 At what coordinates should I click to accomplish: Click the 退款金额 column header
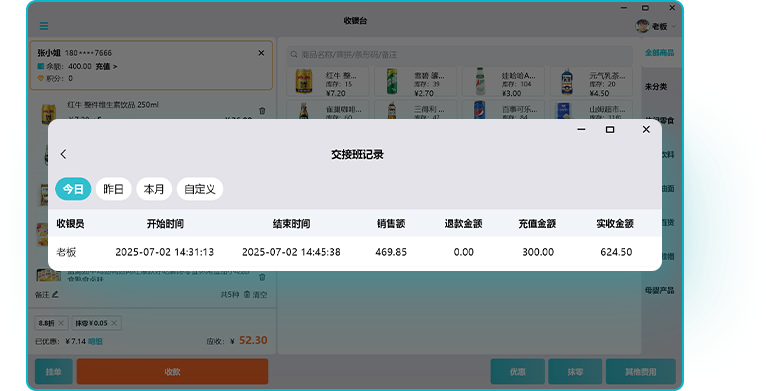coord(463,224)
